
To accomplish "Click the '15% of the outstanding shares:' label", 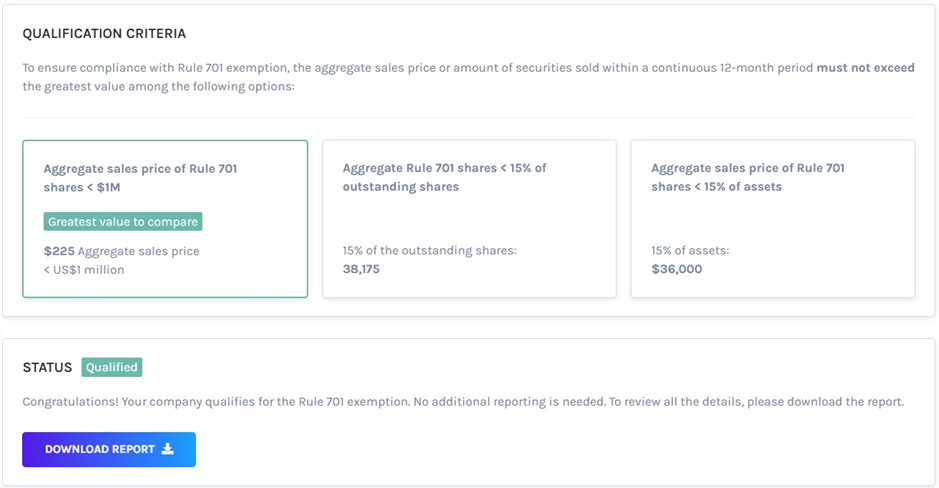I will point(429,251).
